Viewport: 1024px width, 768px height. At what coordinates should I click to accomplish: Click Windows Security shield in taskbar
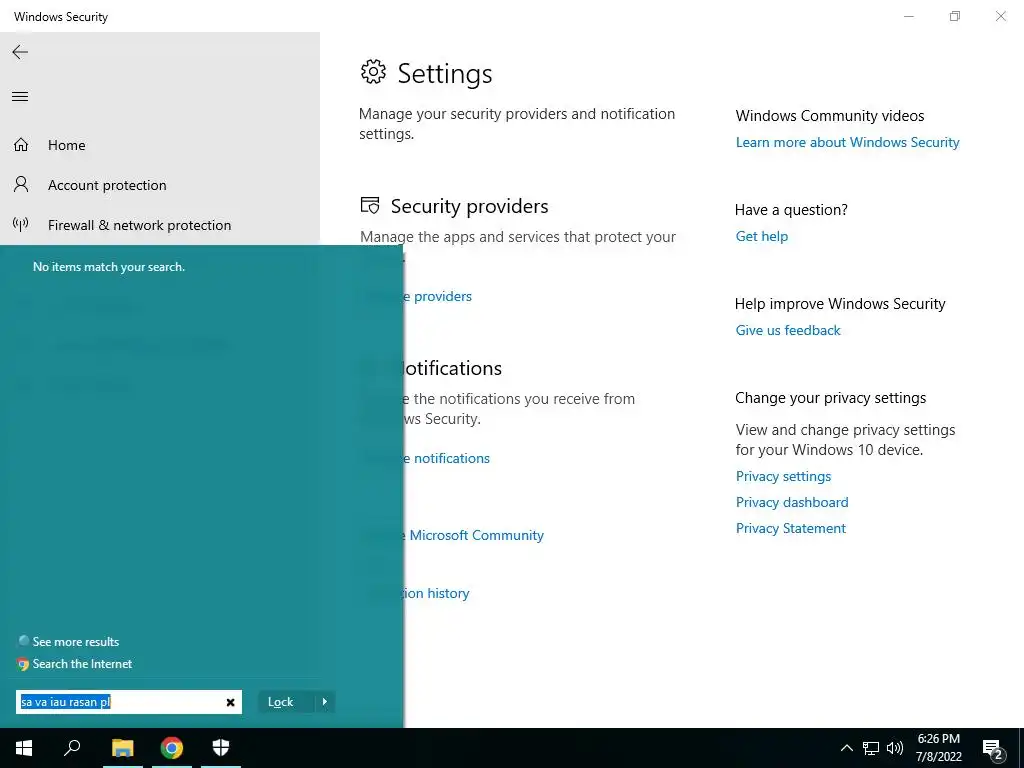pos(221,748)
